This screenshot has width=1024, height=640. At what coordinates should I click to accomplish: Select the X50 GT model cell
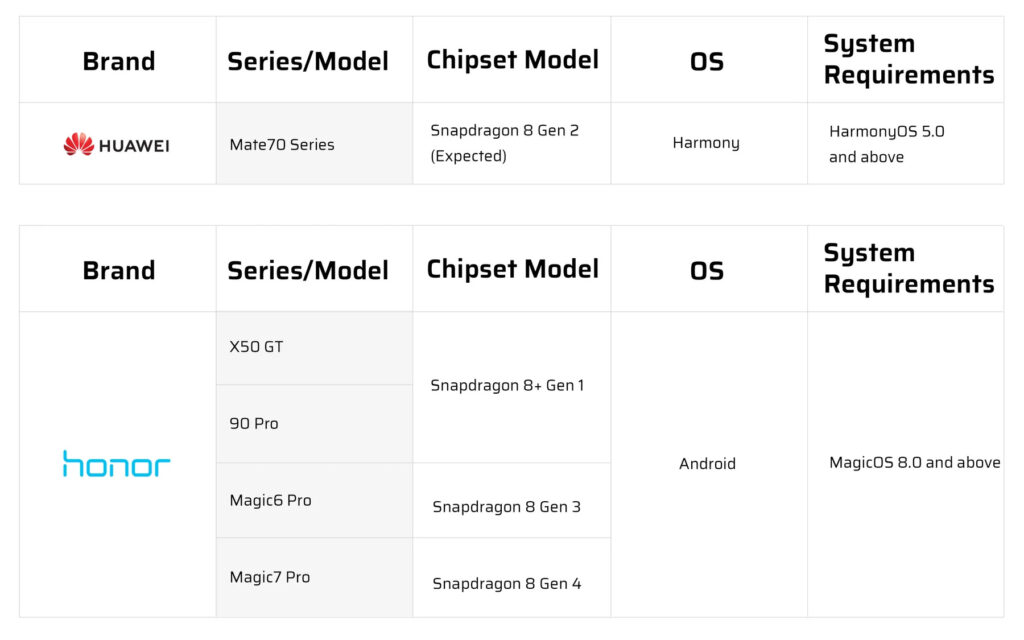point(257,347)
